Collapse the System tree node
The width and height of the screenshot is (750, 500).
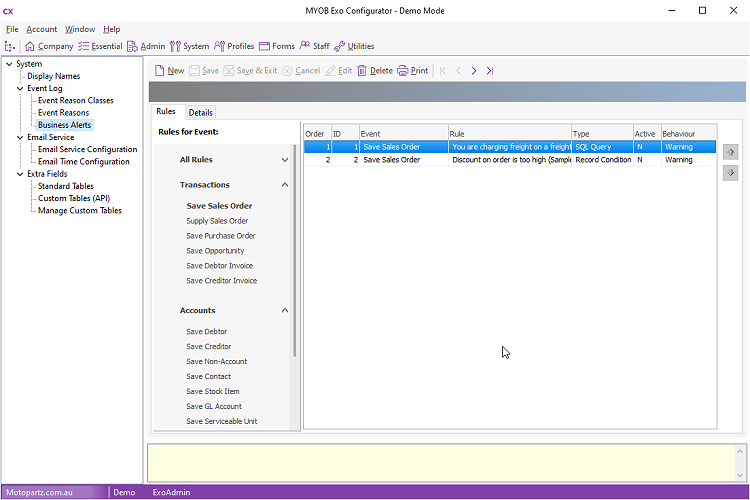(x=9, y=64)
